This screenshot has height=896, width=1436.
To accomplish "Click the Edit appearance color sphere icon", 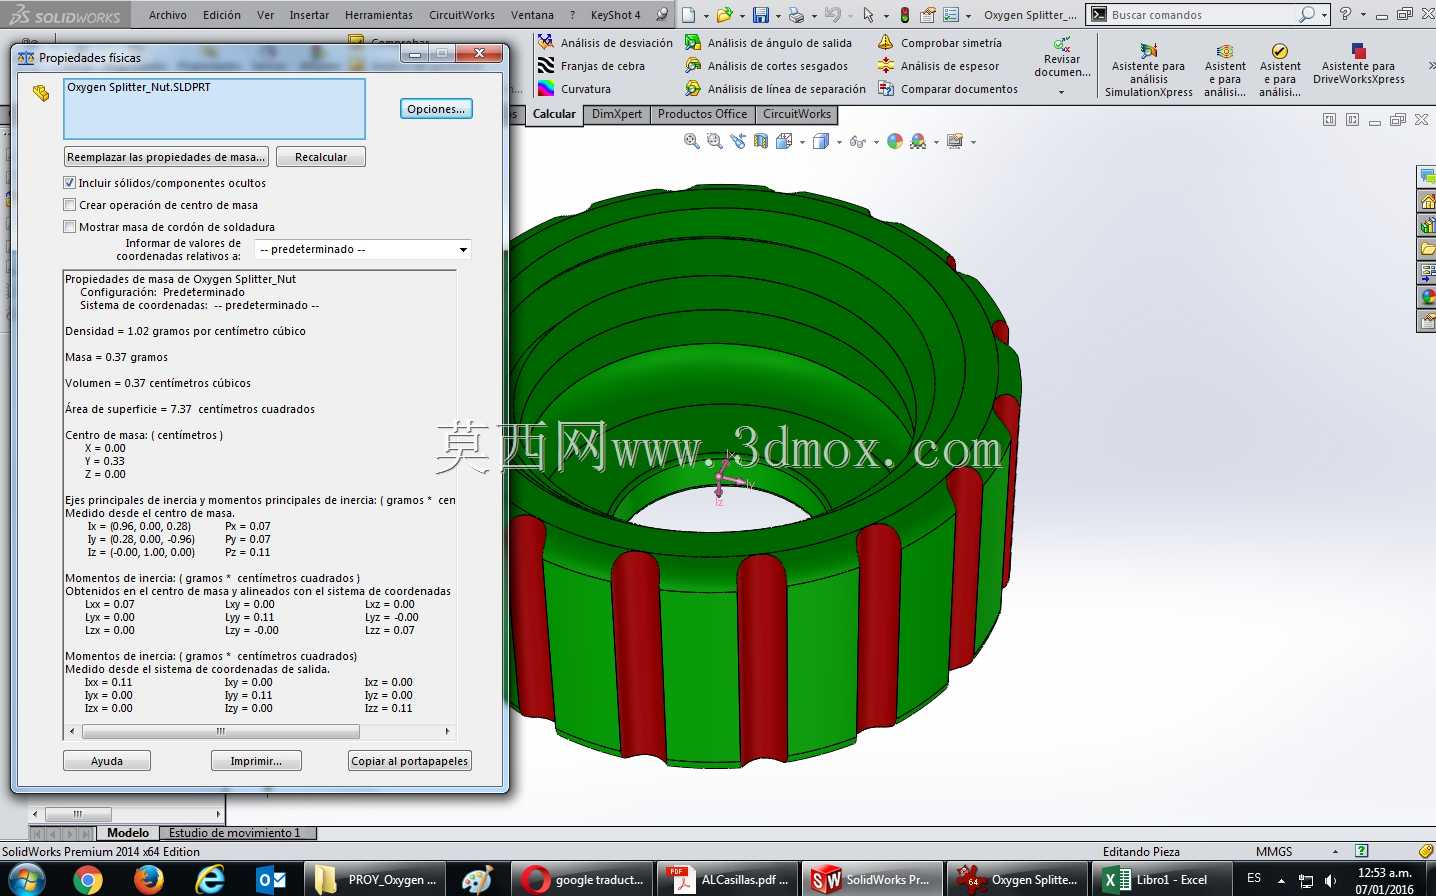I will click(x=895, y=142).
